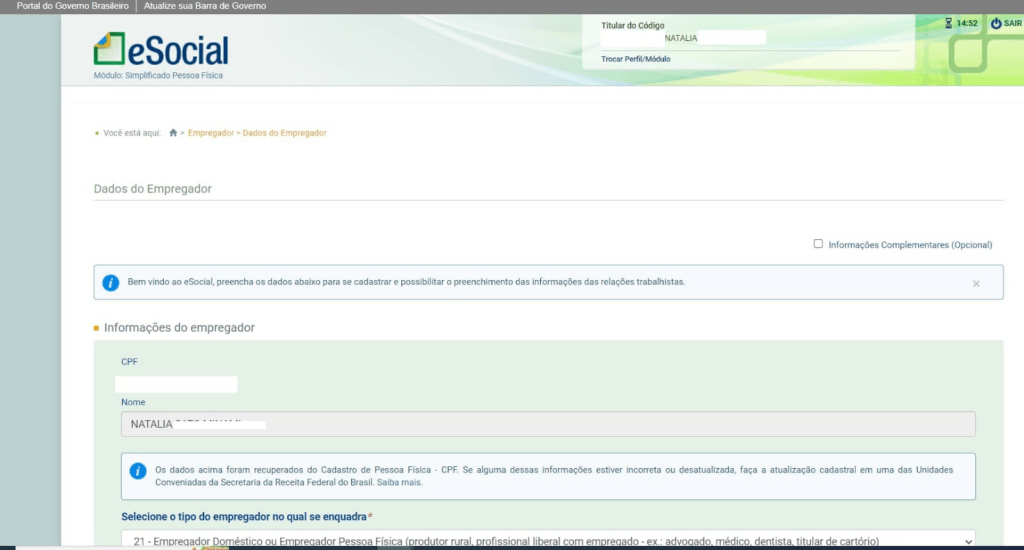Click Trocar Perfil/Módulo link

tap(635, 59)
